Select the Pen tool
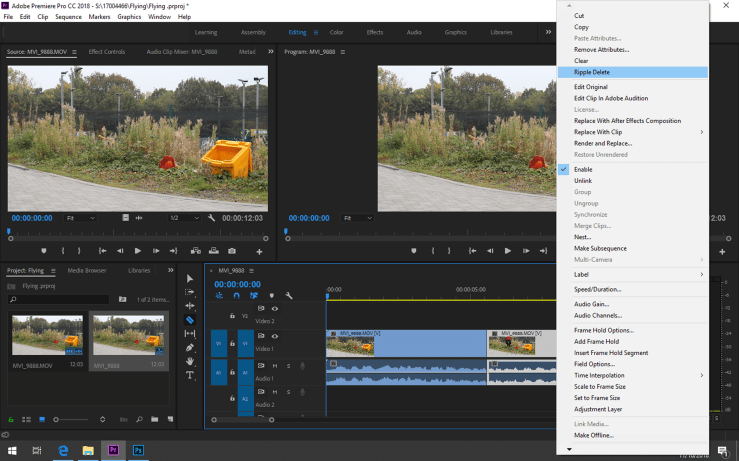Viewport: 739px width, 461px height. [190, 347]
